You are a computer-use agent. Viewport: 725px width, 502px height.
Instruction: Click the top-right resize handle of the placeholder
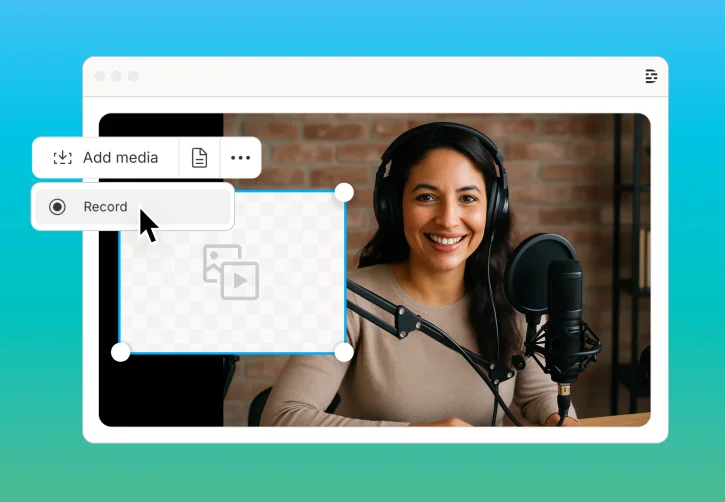[344, 192]
